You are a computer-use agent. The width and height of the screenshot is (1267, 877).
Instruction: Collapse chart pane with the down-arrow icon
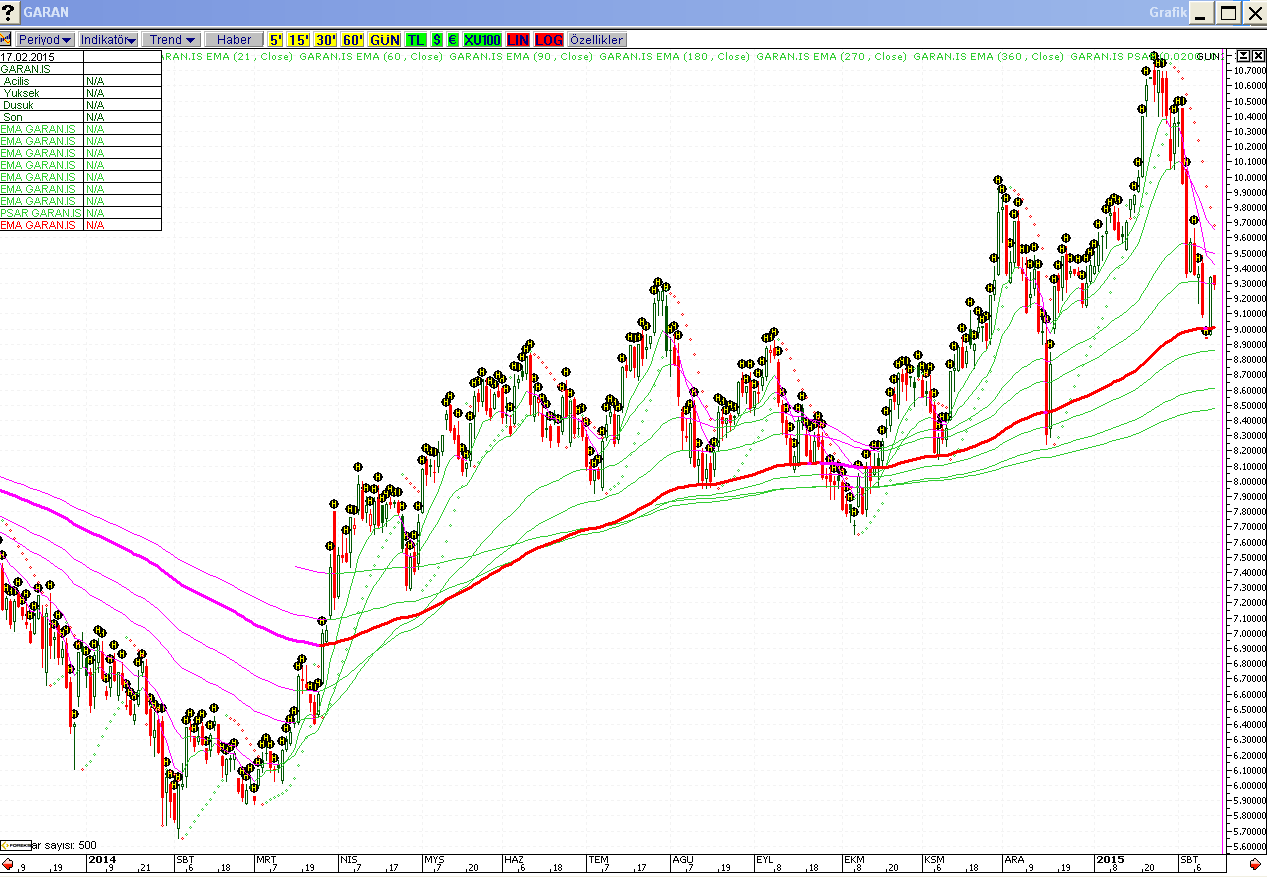point(1243,56)
